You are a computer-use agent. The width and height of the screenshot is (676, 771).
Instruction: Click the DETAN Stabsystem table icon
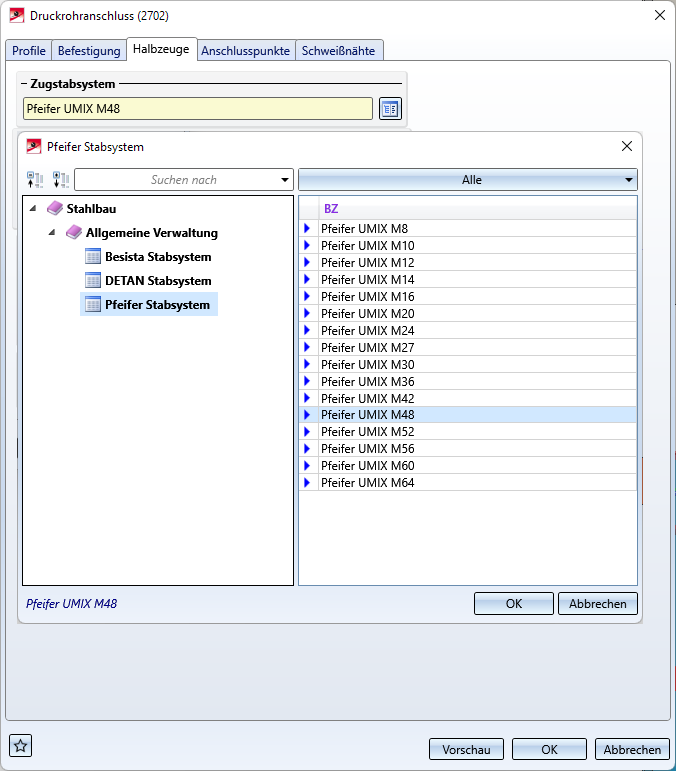pos(93,280)
